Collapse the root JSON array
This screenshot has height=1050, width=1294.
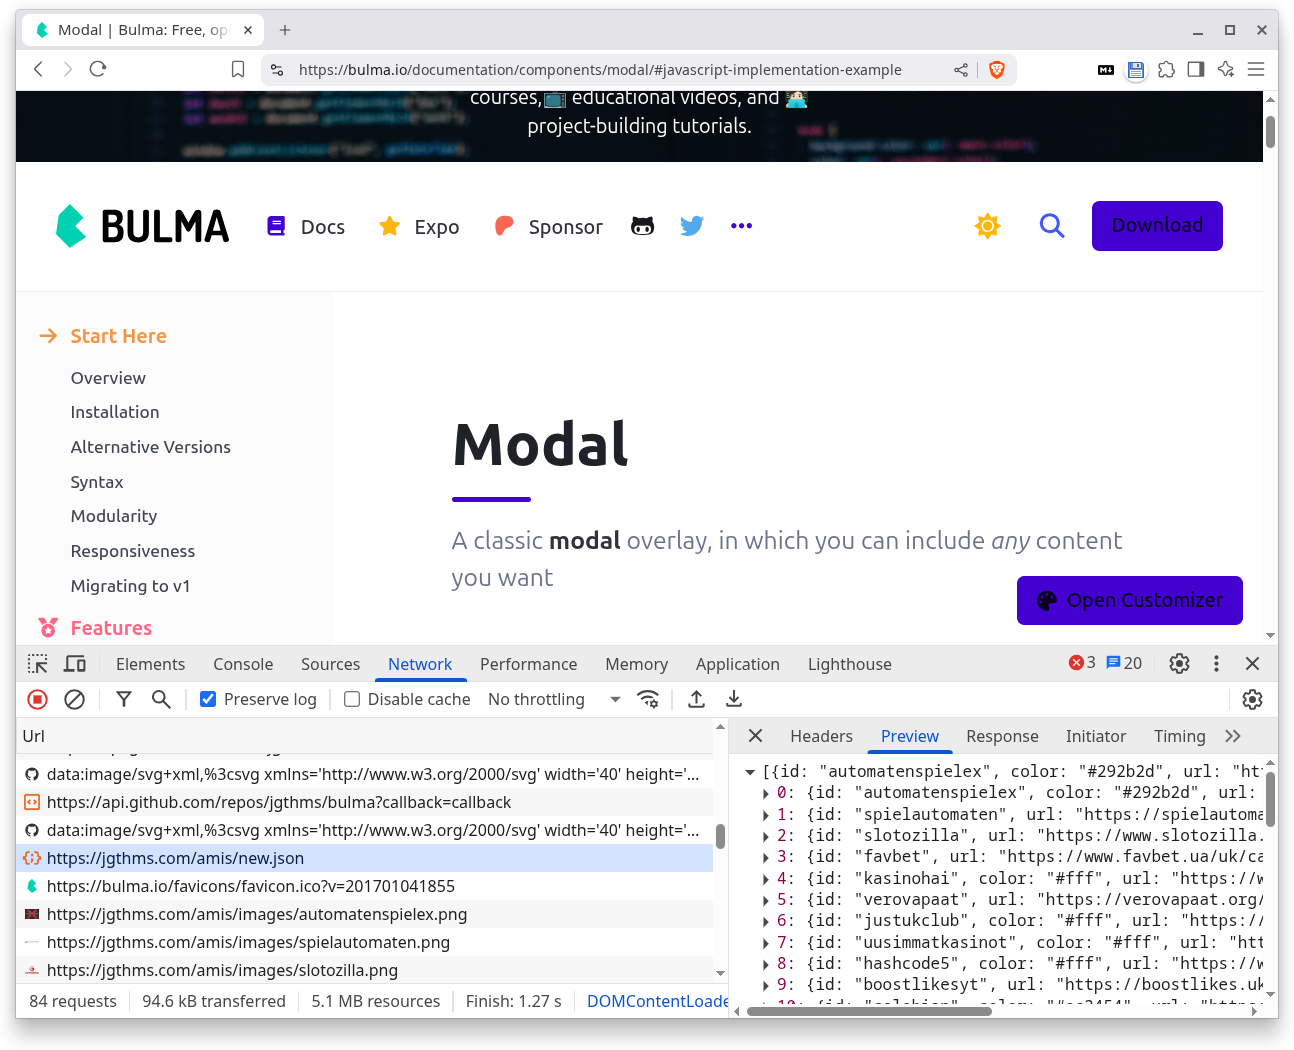coord(749,772)
